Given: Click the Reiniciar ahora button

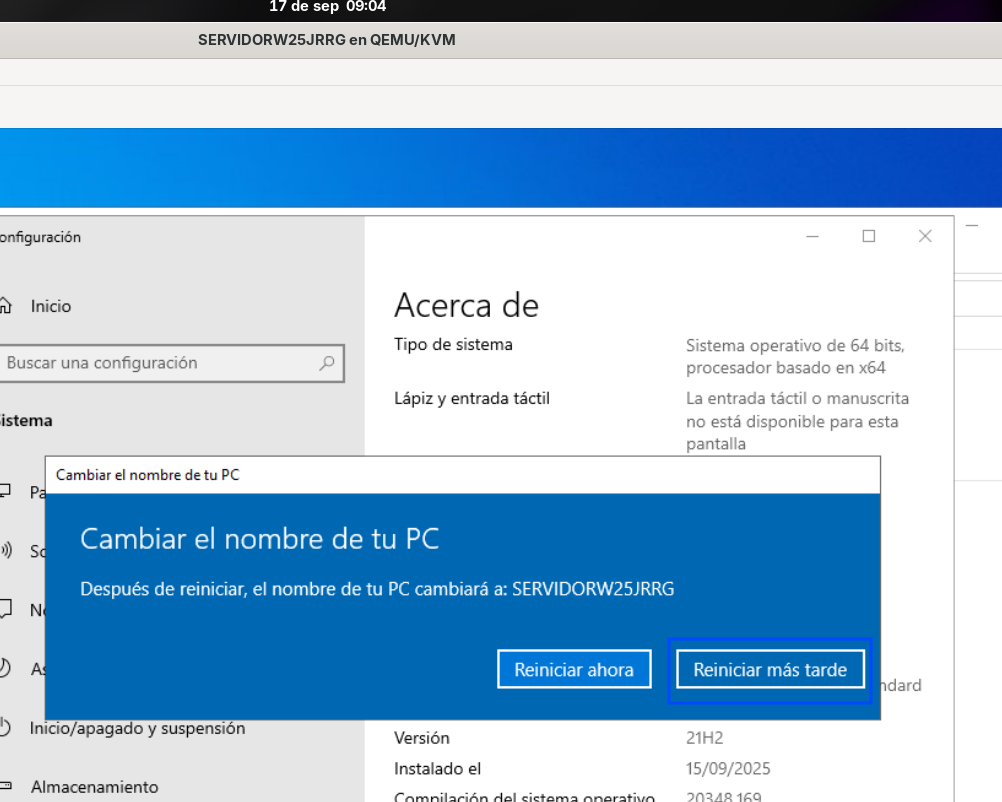Looking at the screenshot, I should [x=574, y=669].
